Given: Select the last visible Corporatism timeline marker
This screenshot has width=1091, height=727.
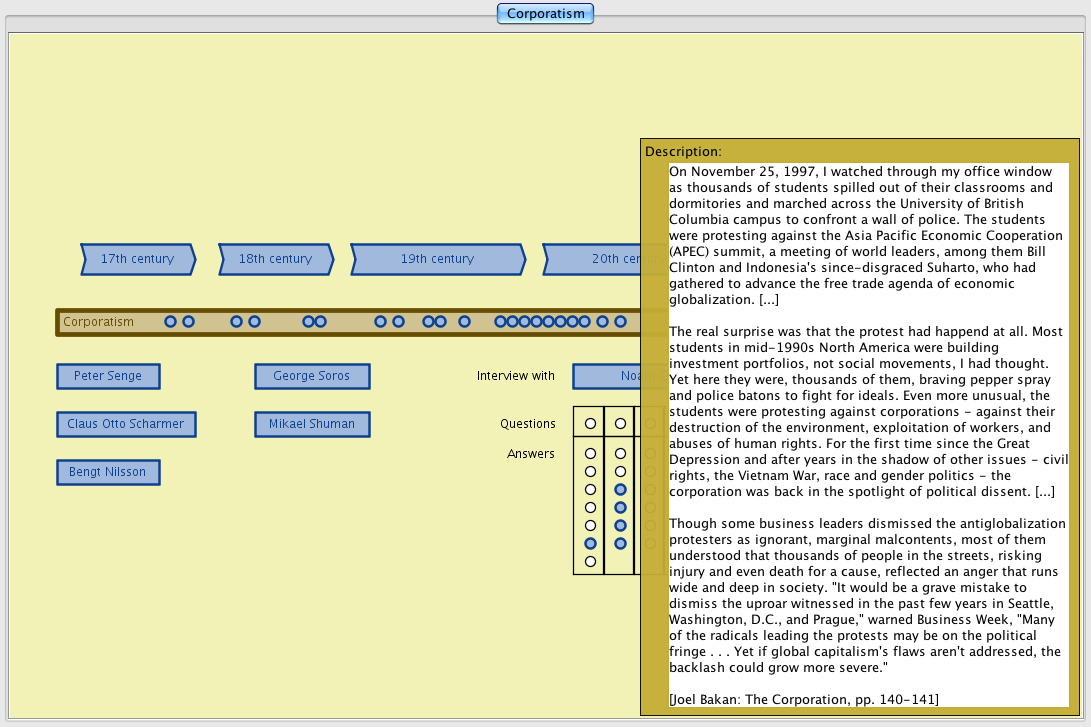Looking at the screenshot, I should pos(620,322).
